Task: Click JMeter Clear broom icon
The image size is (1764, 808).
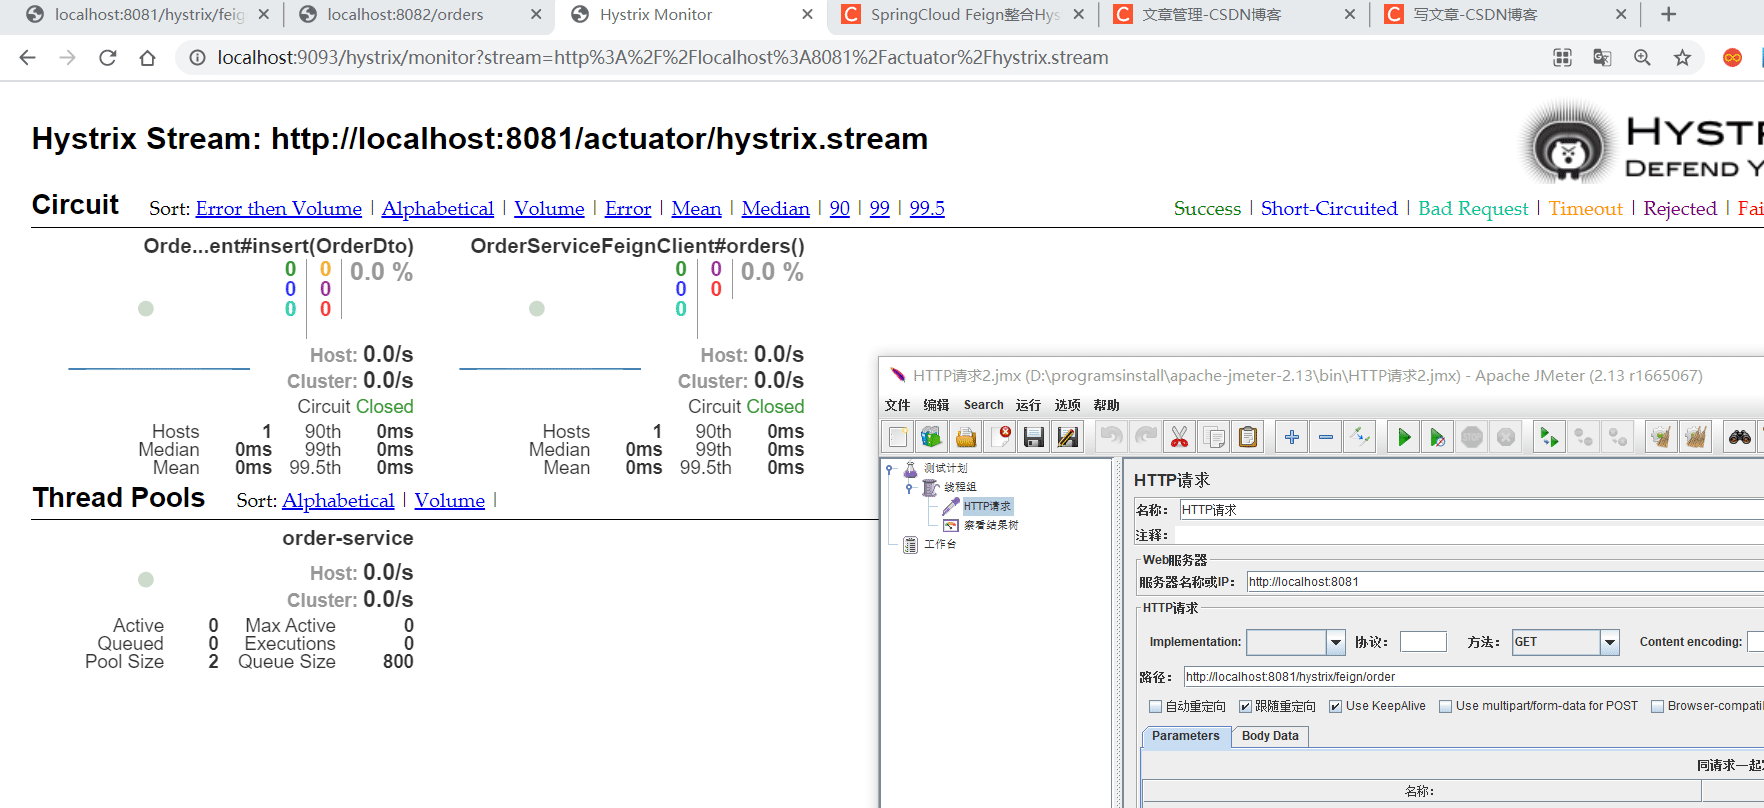Action: point(1661,437)
